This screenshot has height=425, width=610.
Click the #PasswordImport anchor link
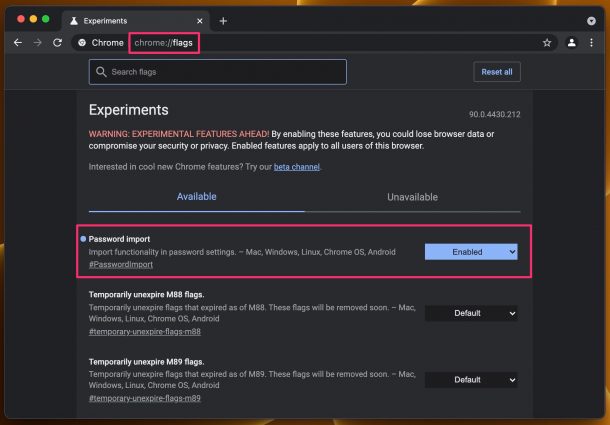121,265
